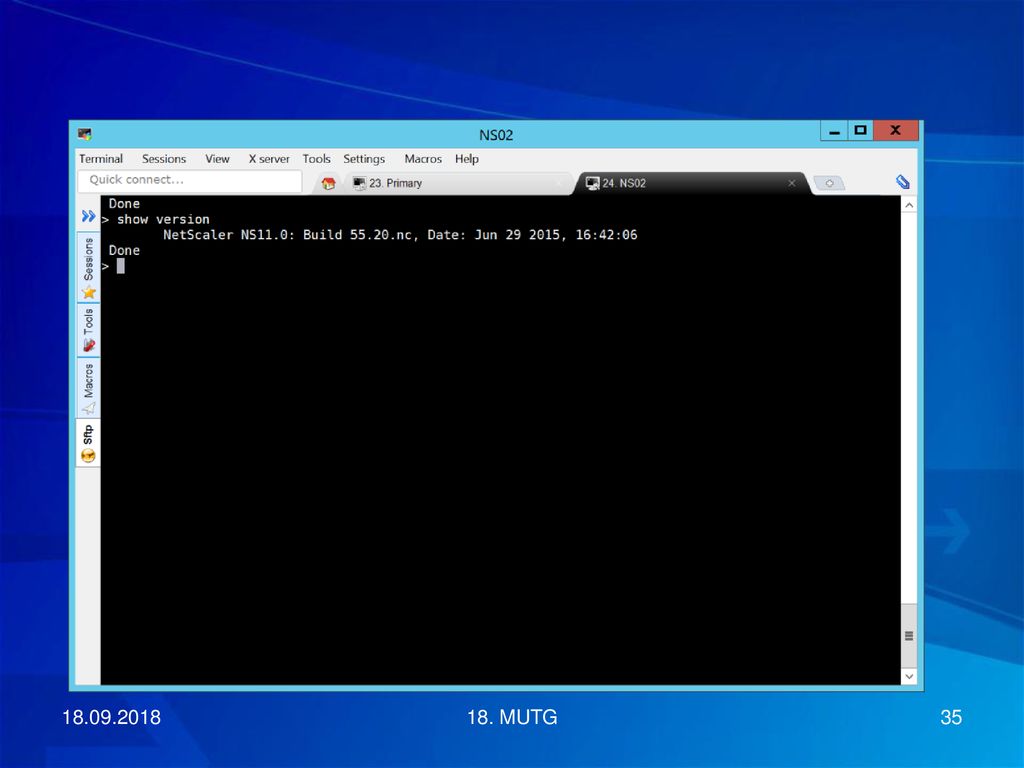Viewport: 1024px width, 768px height.
Task: Open the Tools menu
Action: 316,159
